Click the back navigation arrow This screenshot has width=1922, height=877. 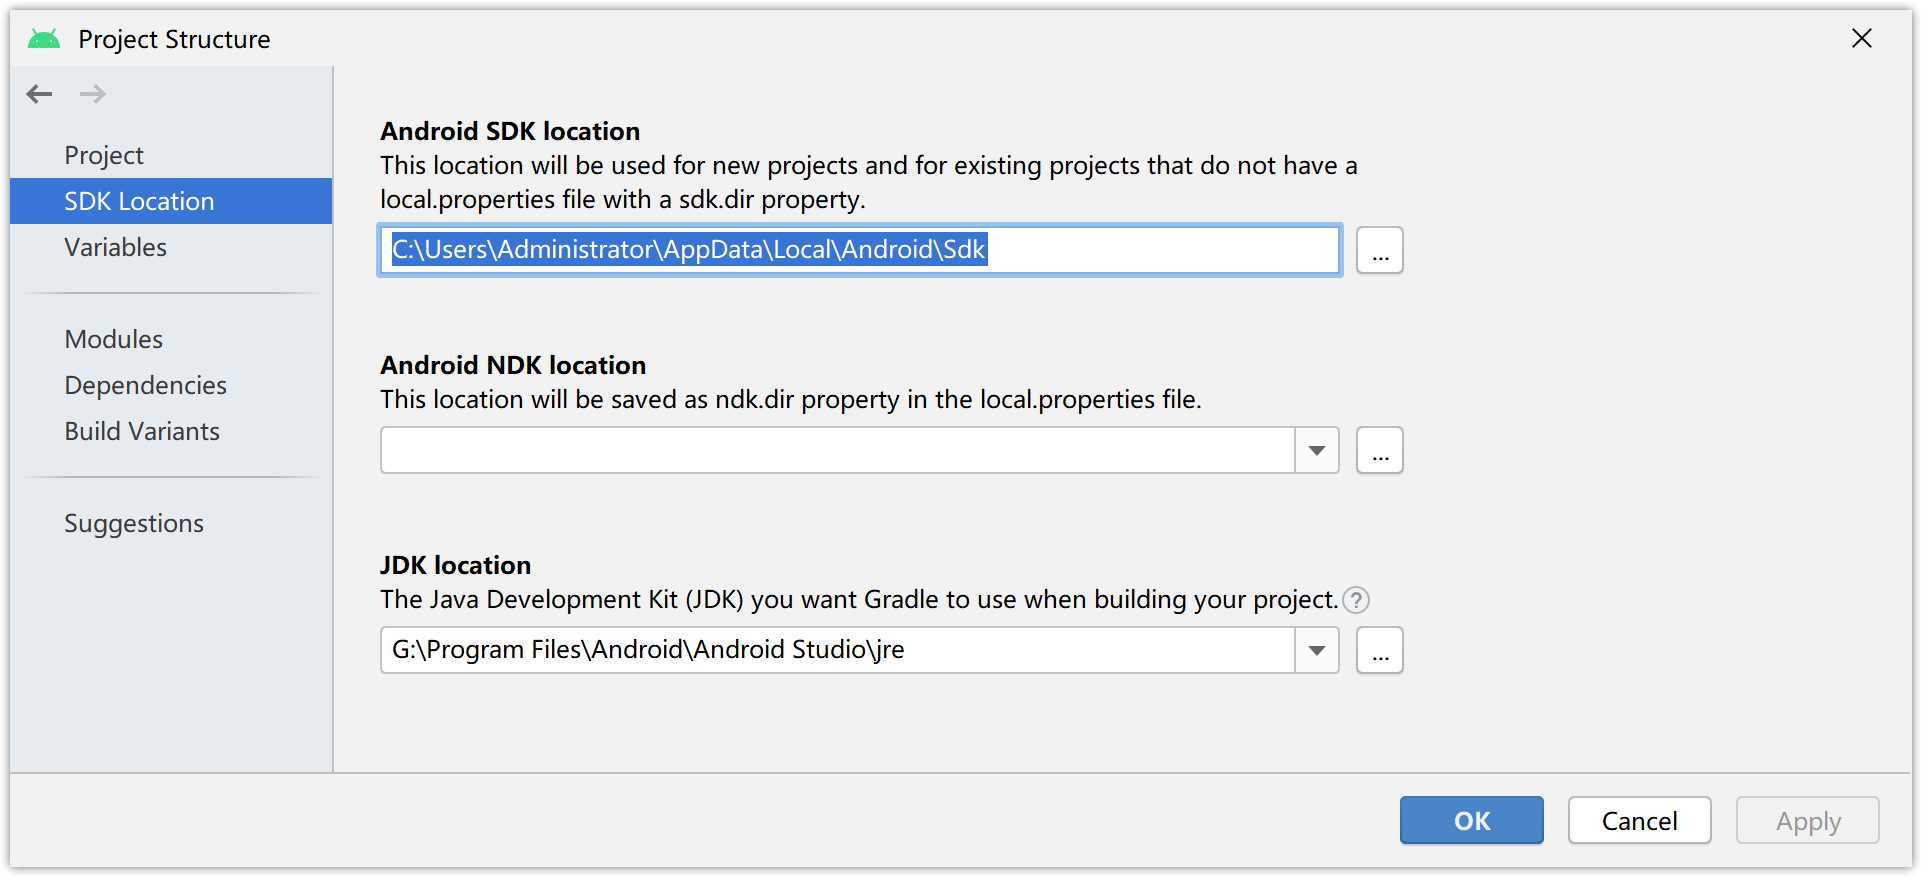(x=40, y=94)
